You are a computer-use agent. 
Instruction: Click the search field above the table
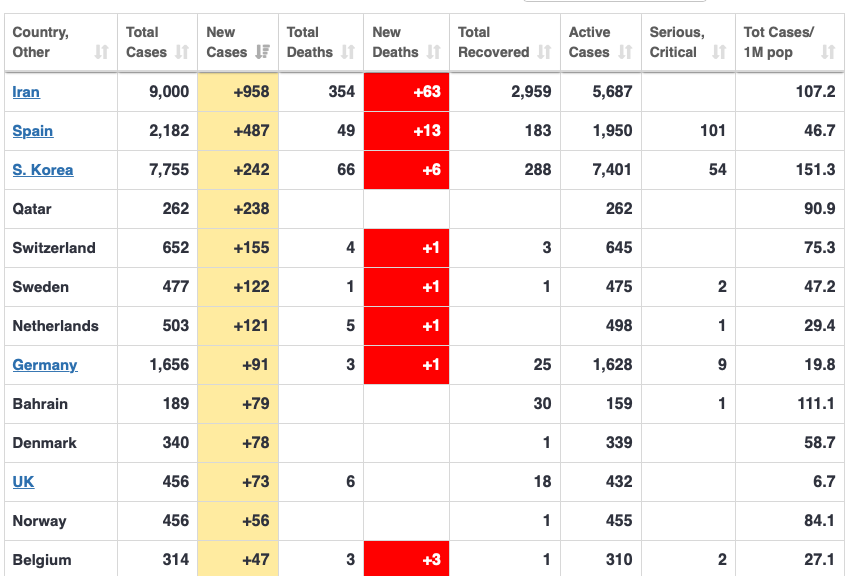(600, 1)
